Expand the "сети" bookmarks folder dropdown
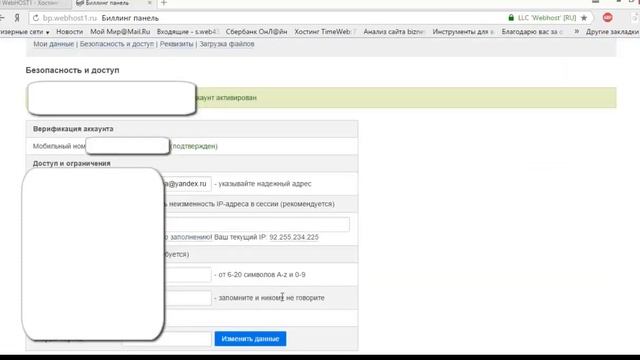The height and width of the screenshot is (360, 640). click(24, 32)
